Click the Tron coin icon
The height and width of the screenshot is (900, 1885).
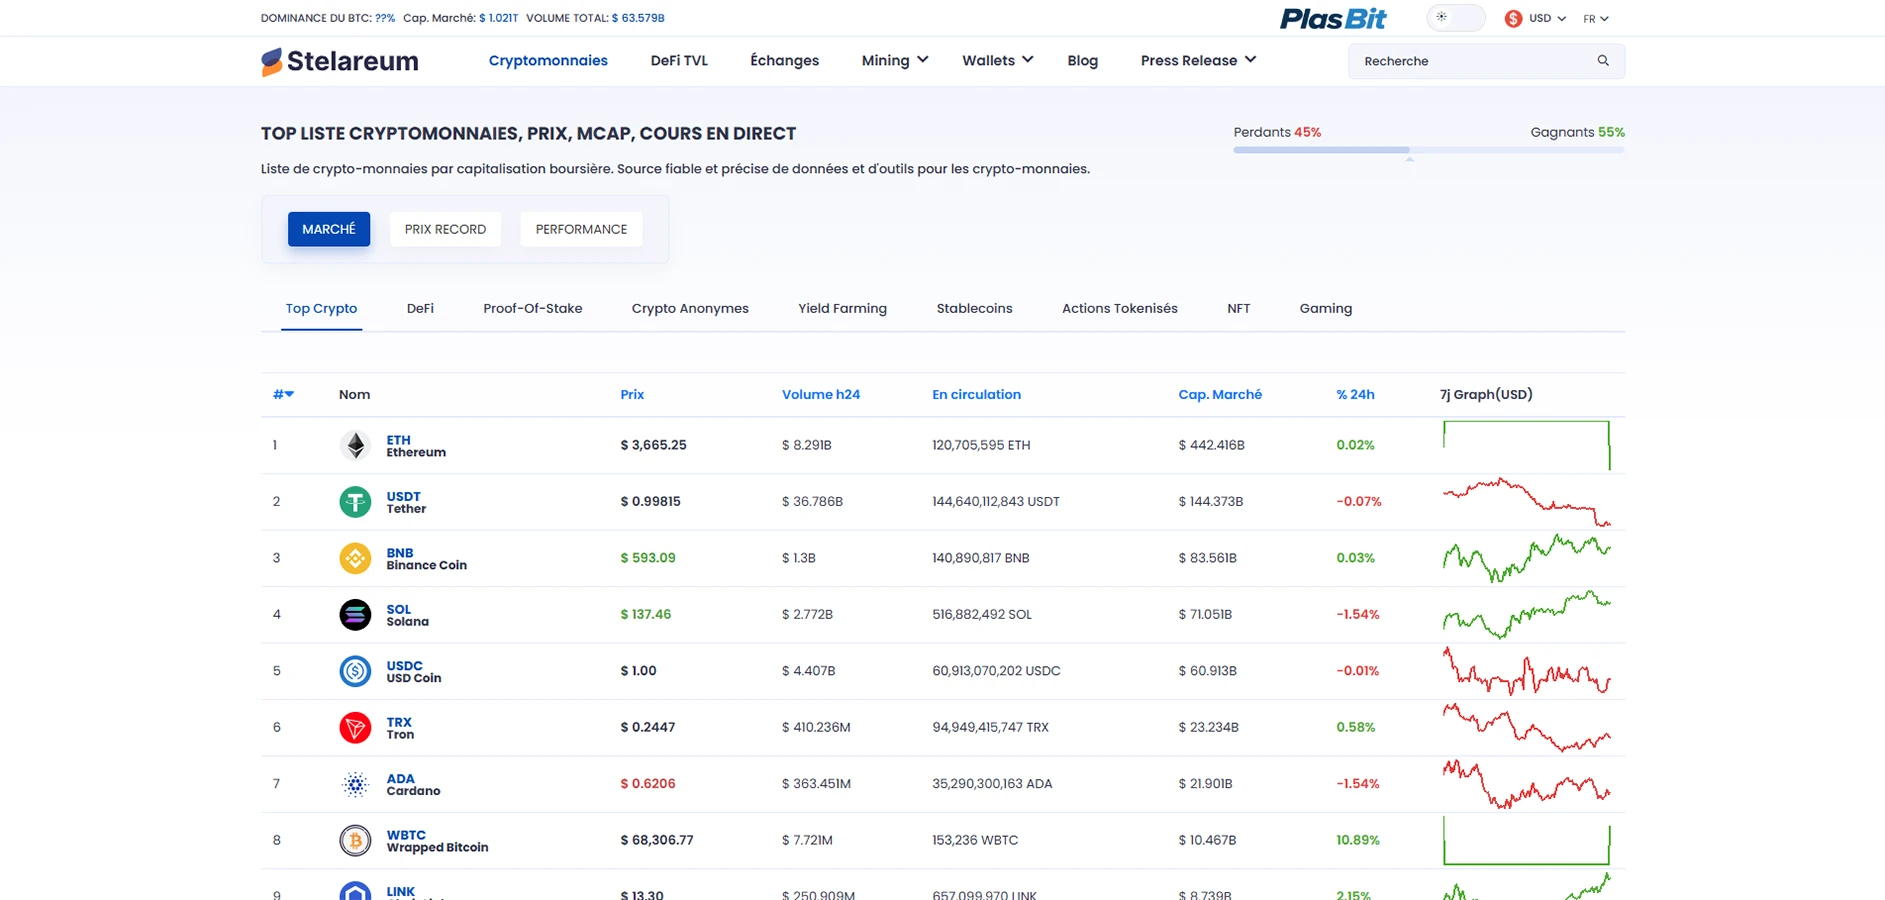[355, 727]
